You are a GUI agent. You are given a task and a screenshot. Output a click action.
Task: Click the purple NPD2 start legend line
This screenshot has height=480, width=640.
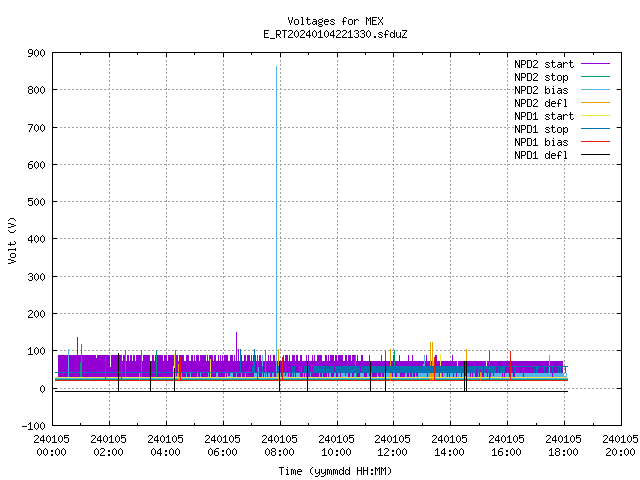point(596,64)
